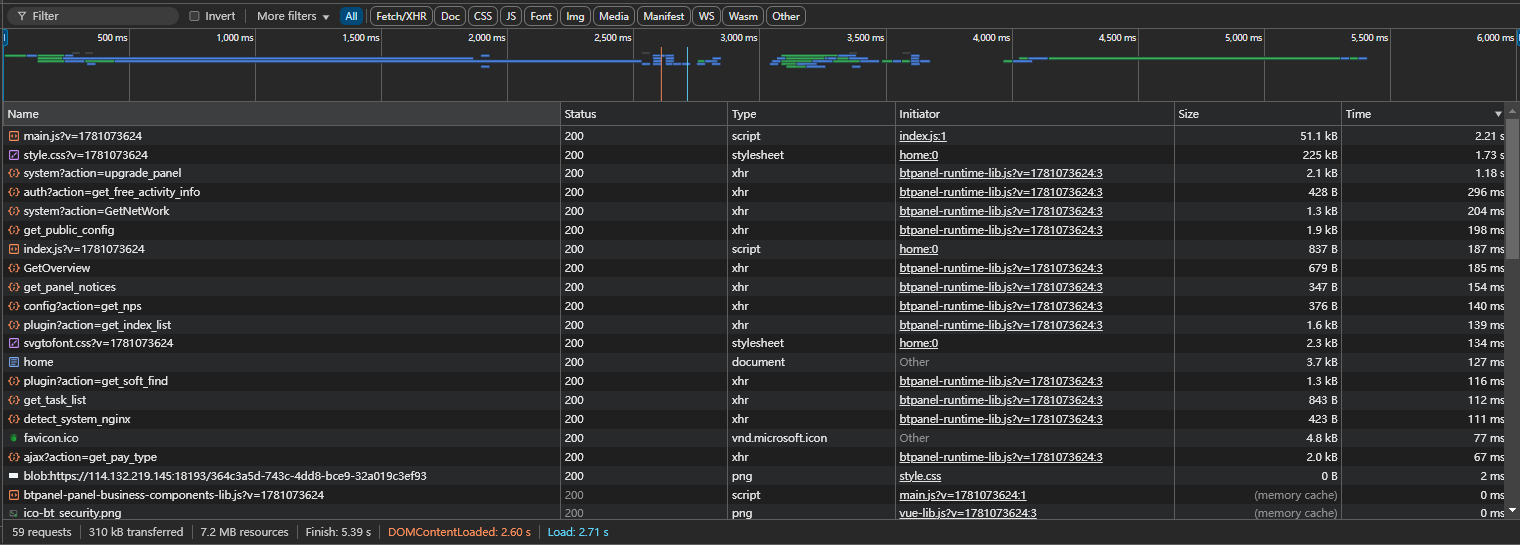The height and width of the screenshot is (545, 1520).
Task: Click 310 kB transferred in status bar
Action: (x=136, y=532)
